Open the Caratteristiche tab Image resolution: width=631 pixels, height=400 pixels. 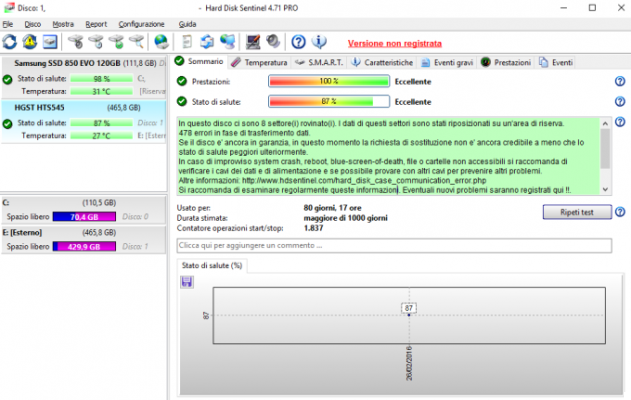click(x=382, y=63)
